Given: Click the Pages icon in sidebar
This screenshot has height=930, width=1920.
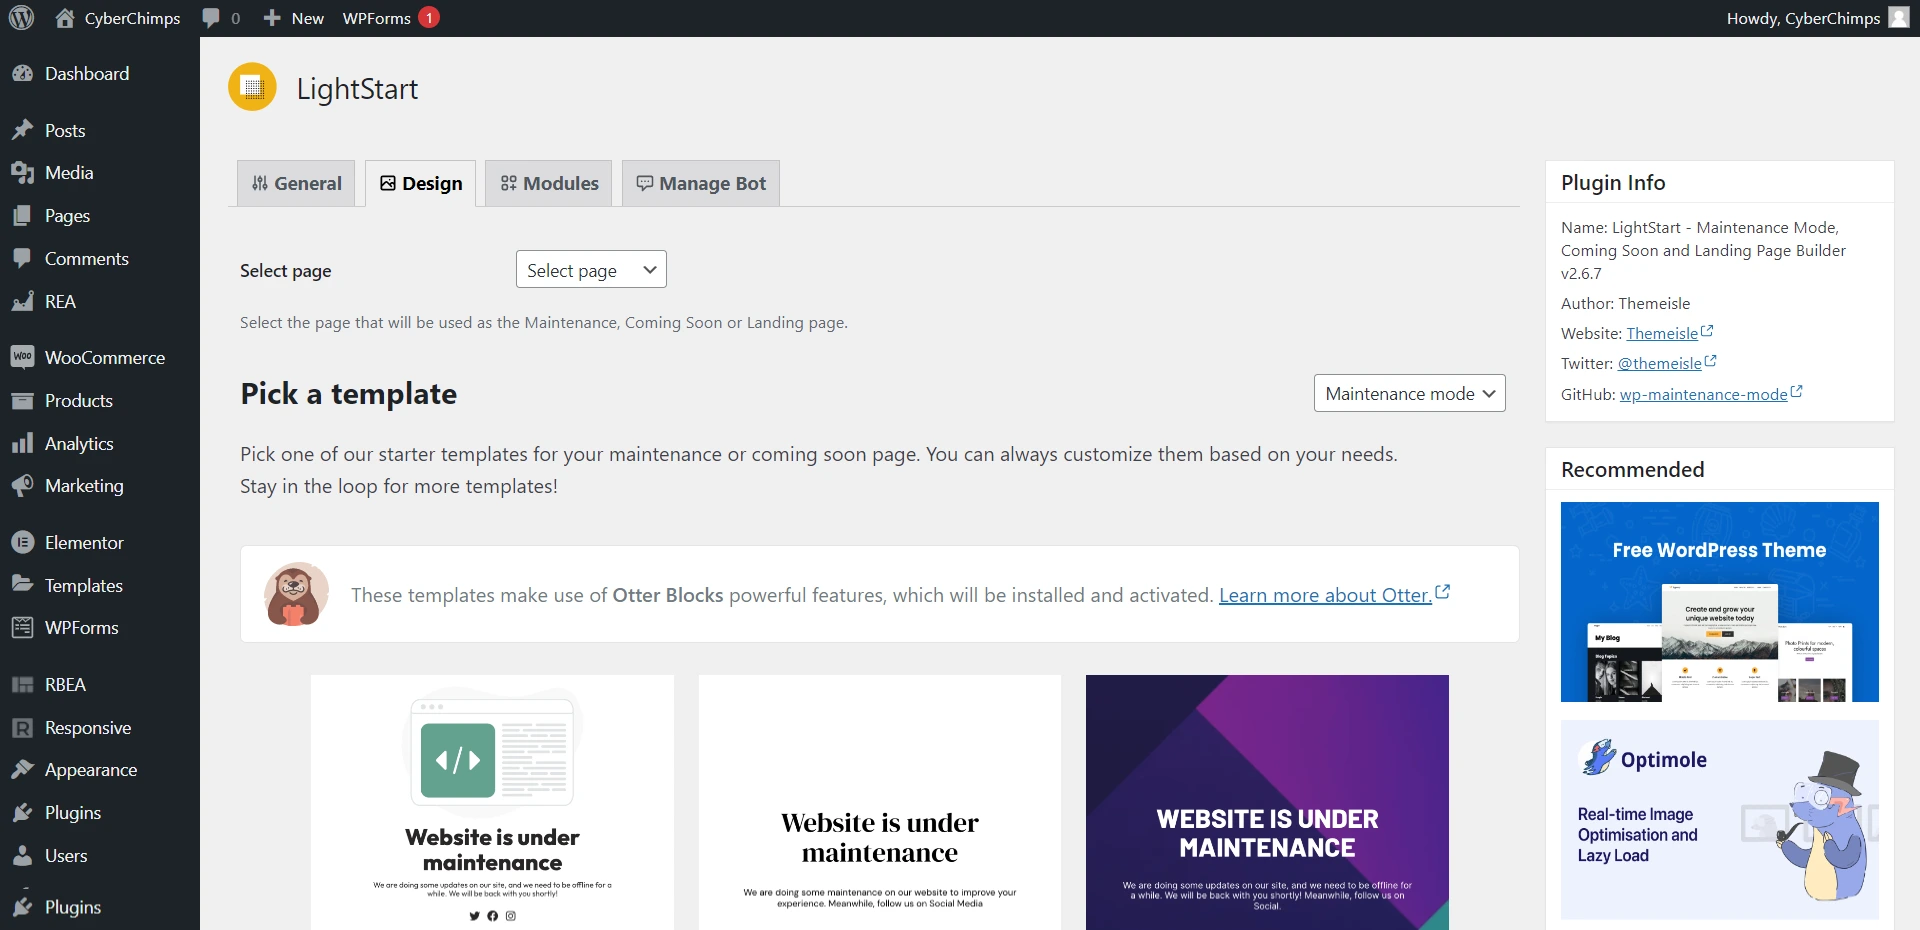Looking at the screenshot, I should tap(22, 216).
